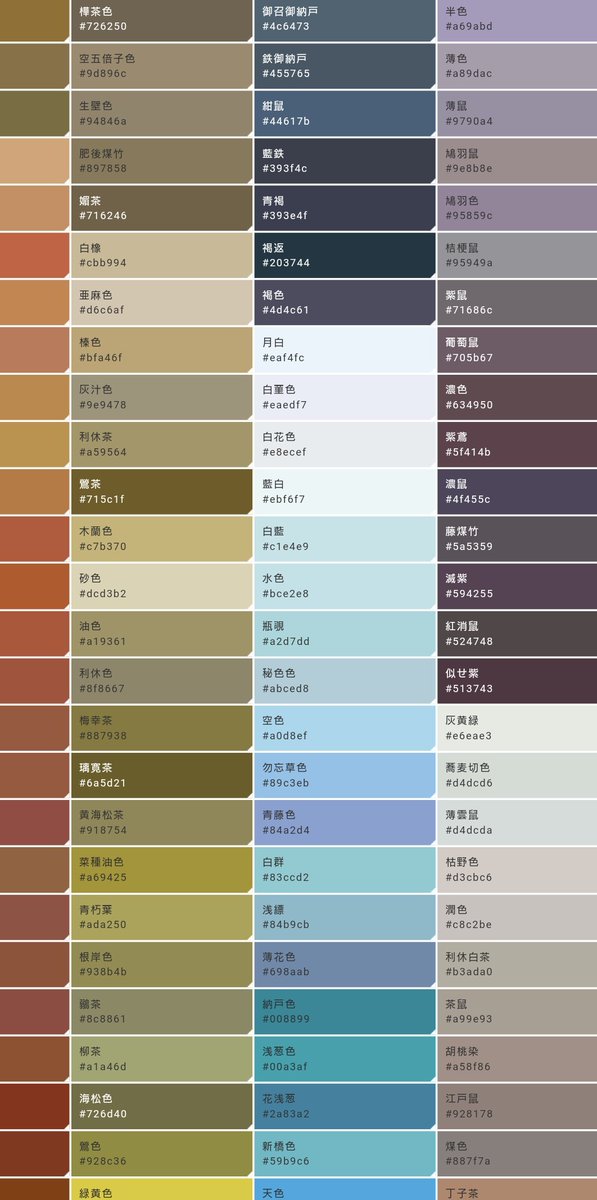Select the 水色 #bce2e8 swatch

point(344,586)
